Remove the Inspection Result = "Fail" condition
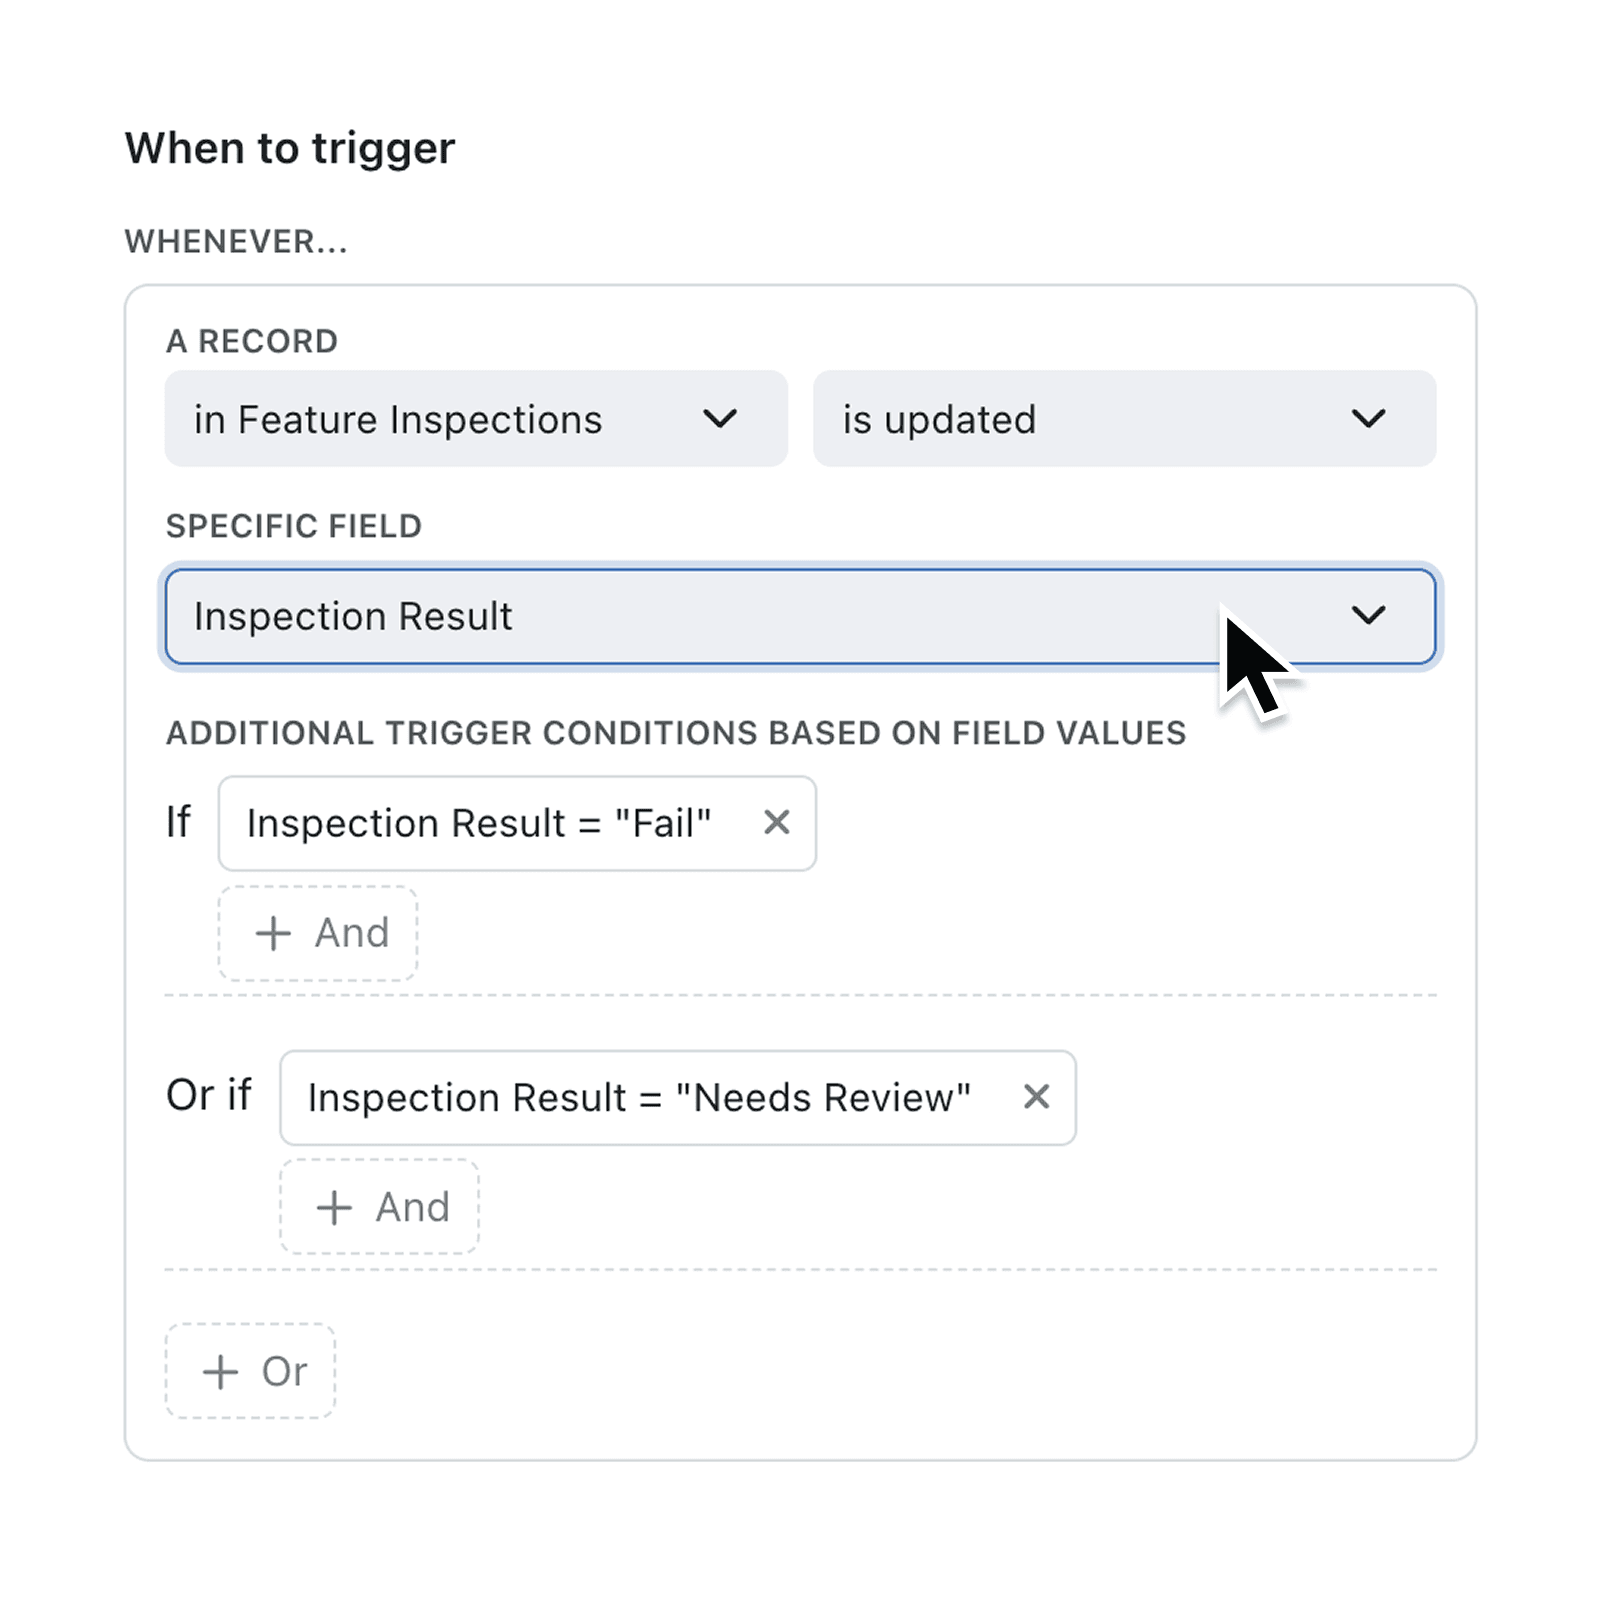The width and height of the screenshot is (1600, 1600). pyautogui.click(x=778, y=823)
